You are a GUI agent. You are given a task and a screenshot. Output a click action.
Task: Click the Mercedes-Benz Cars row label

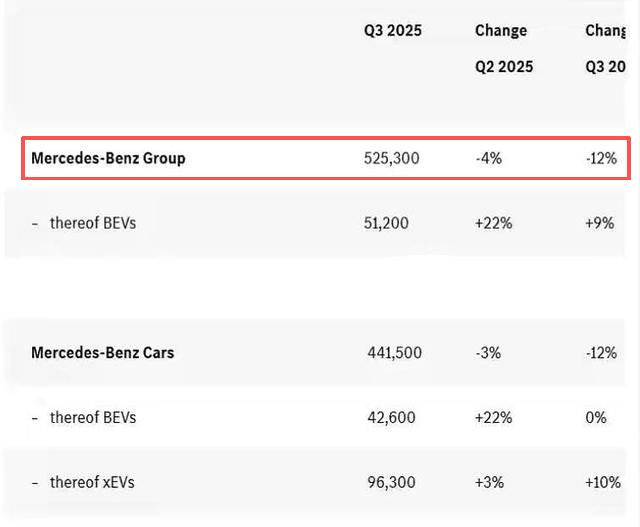click(x=102, y=352)
